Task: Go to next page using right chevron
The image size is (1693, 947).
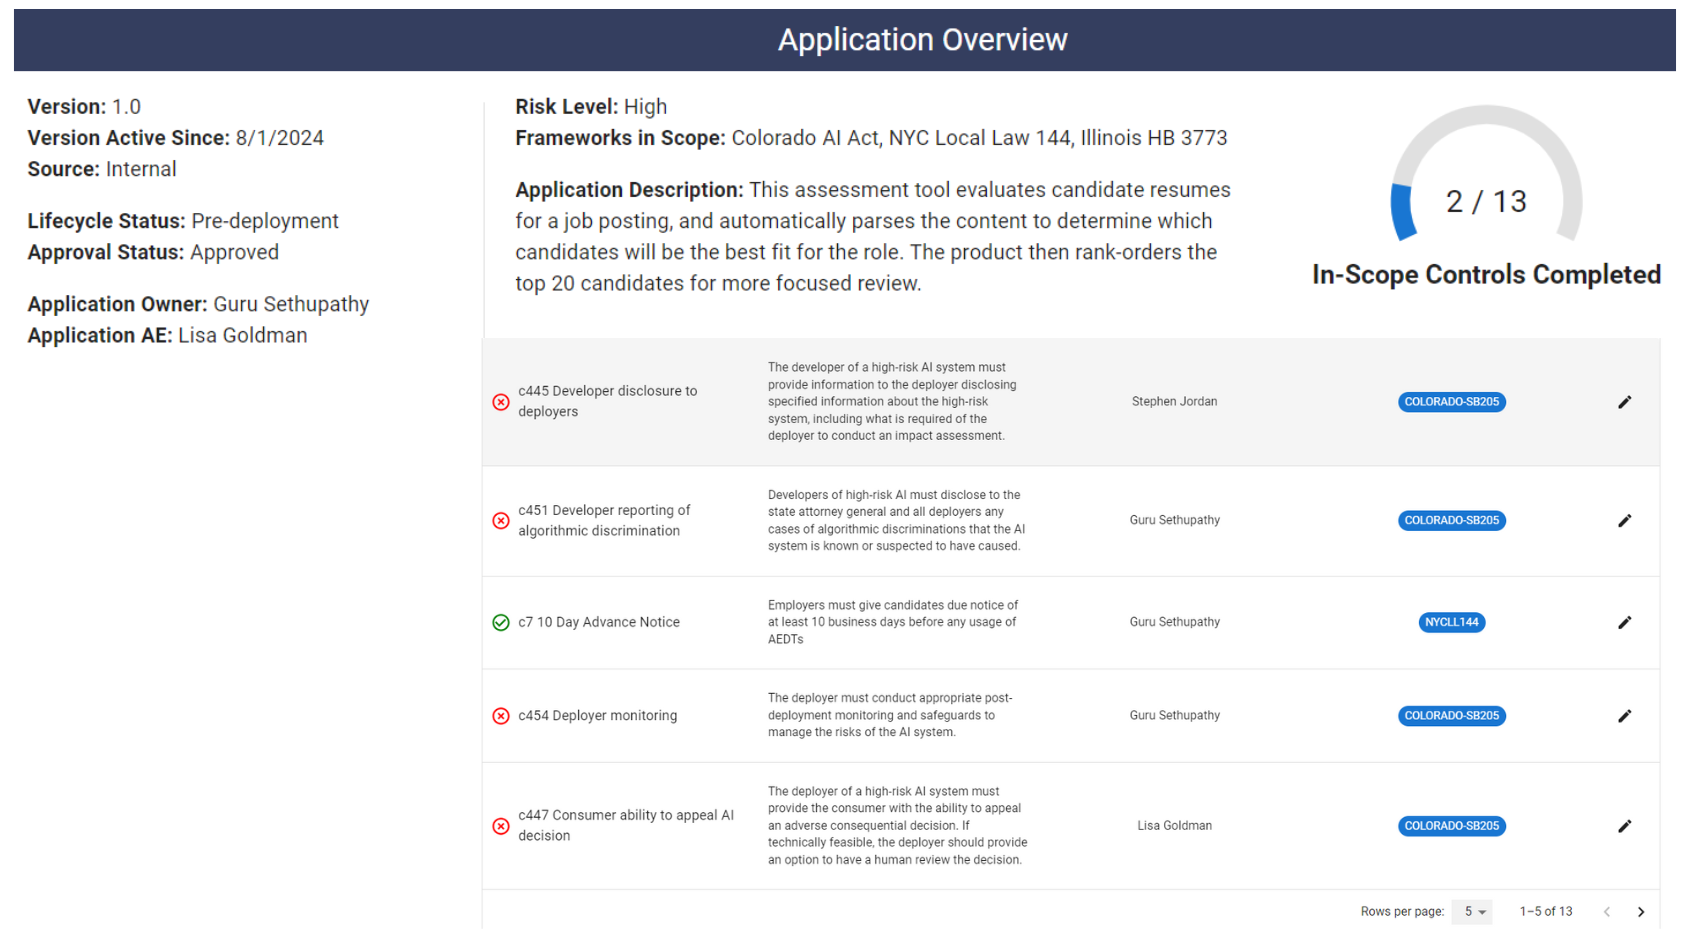Action: coord(1641,911)
